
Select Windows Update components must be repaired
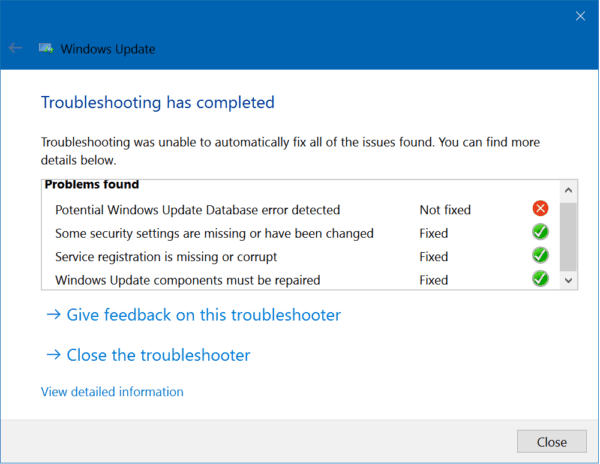click(188, 280)
